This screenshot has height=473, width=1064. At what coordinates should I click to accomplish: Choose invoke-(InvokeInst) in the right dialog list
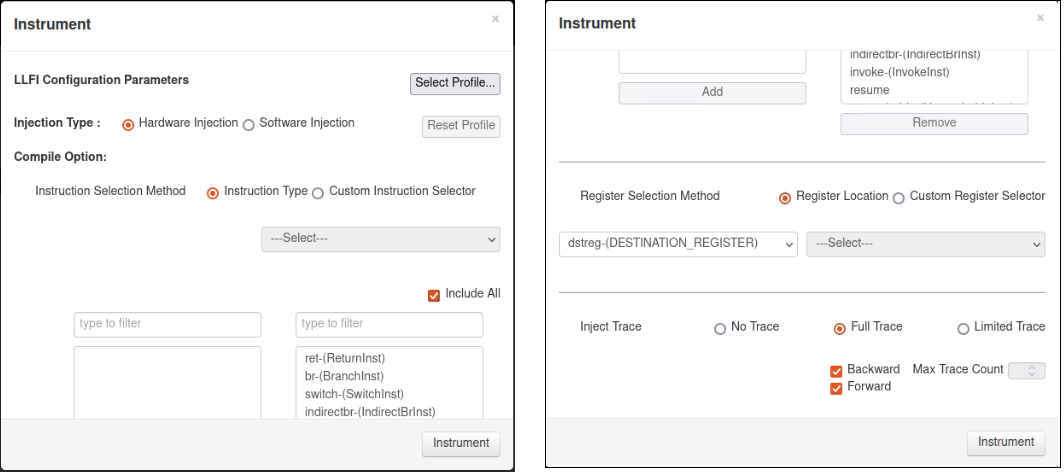tap(899, 73)
